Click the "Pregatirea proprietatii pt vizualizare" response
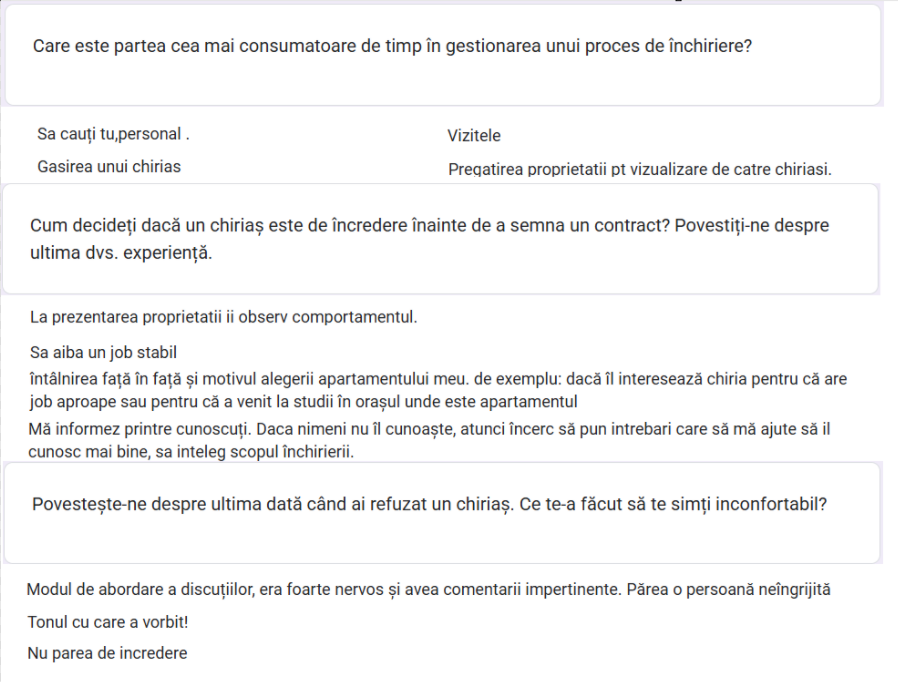Viewport: 898px width, 682px height. point(639,169)
